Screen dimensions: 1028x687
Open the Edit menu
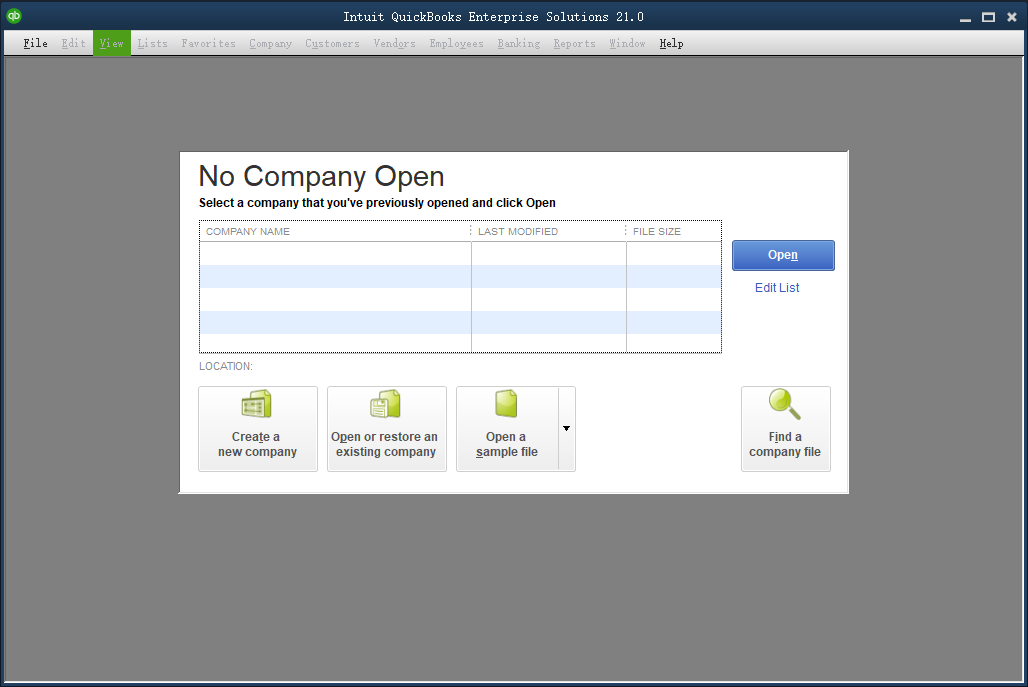(x=73, y=43)
